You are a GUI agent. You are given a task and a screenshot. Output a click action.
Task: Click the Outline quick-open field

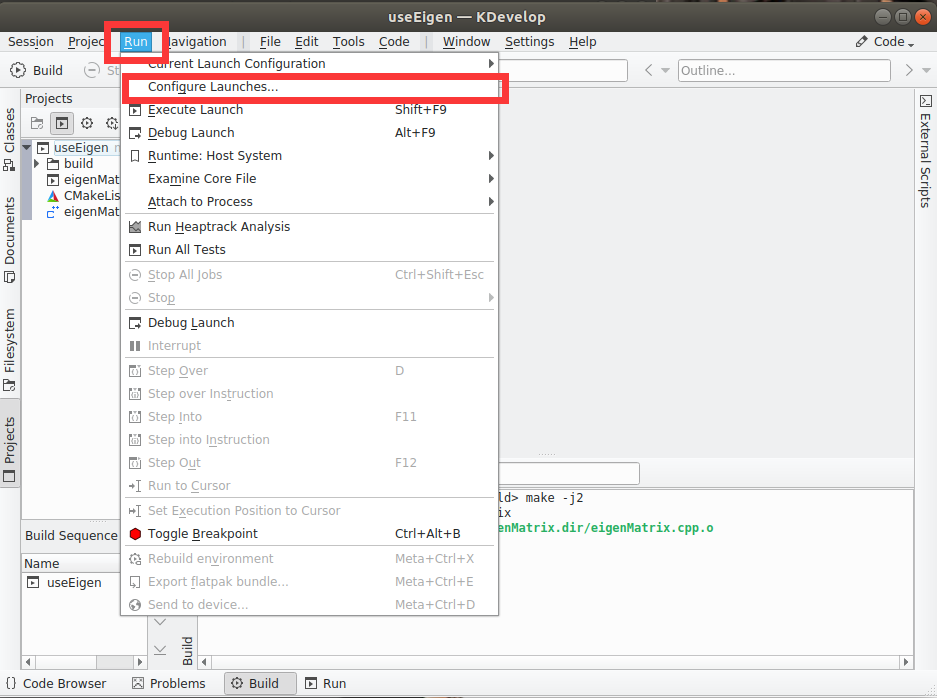click(784, 71)
